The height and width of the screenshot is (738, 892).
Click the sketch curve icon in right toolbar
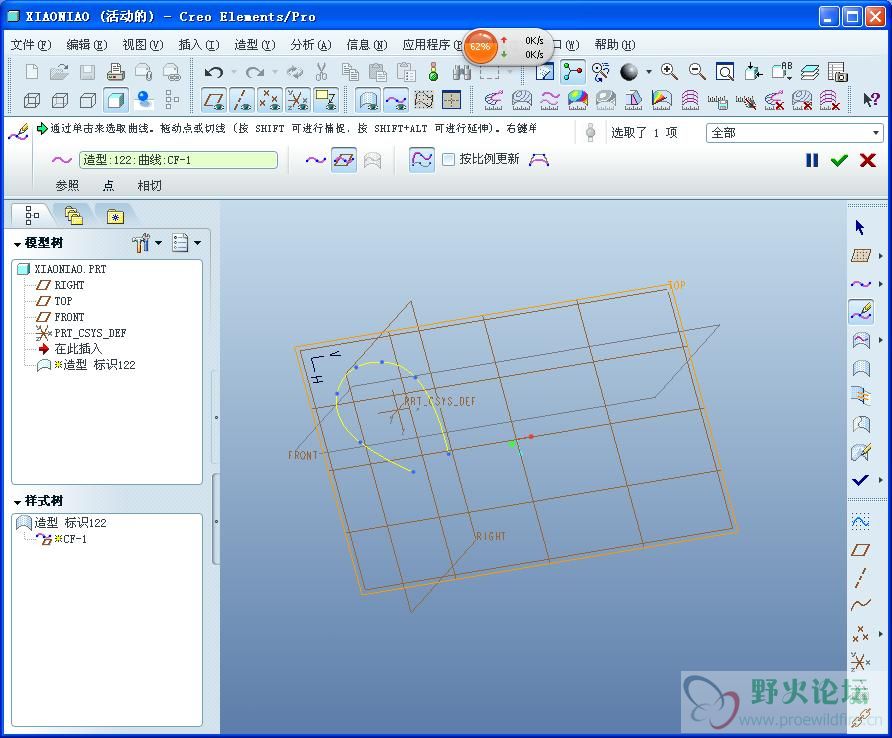coord(861,604)
